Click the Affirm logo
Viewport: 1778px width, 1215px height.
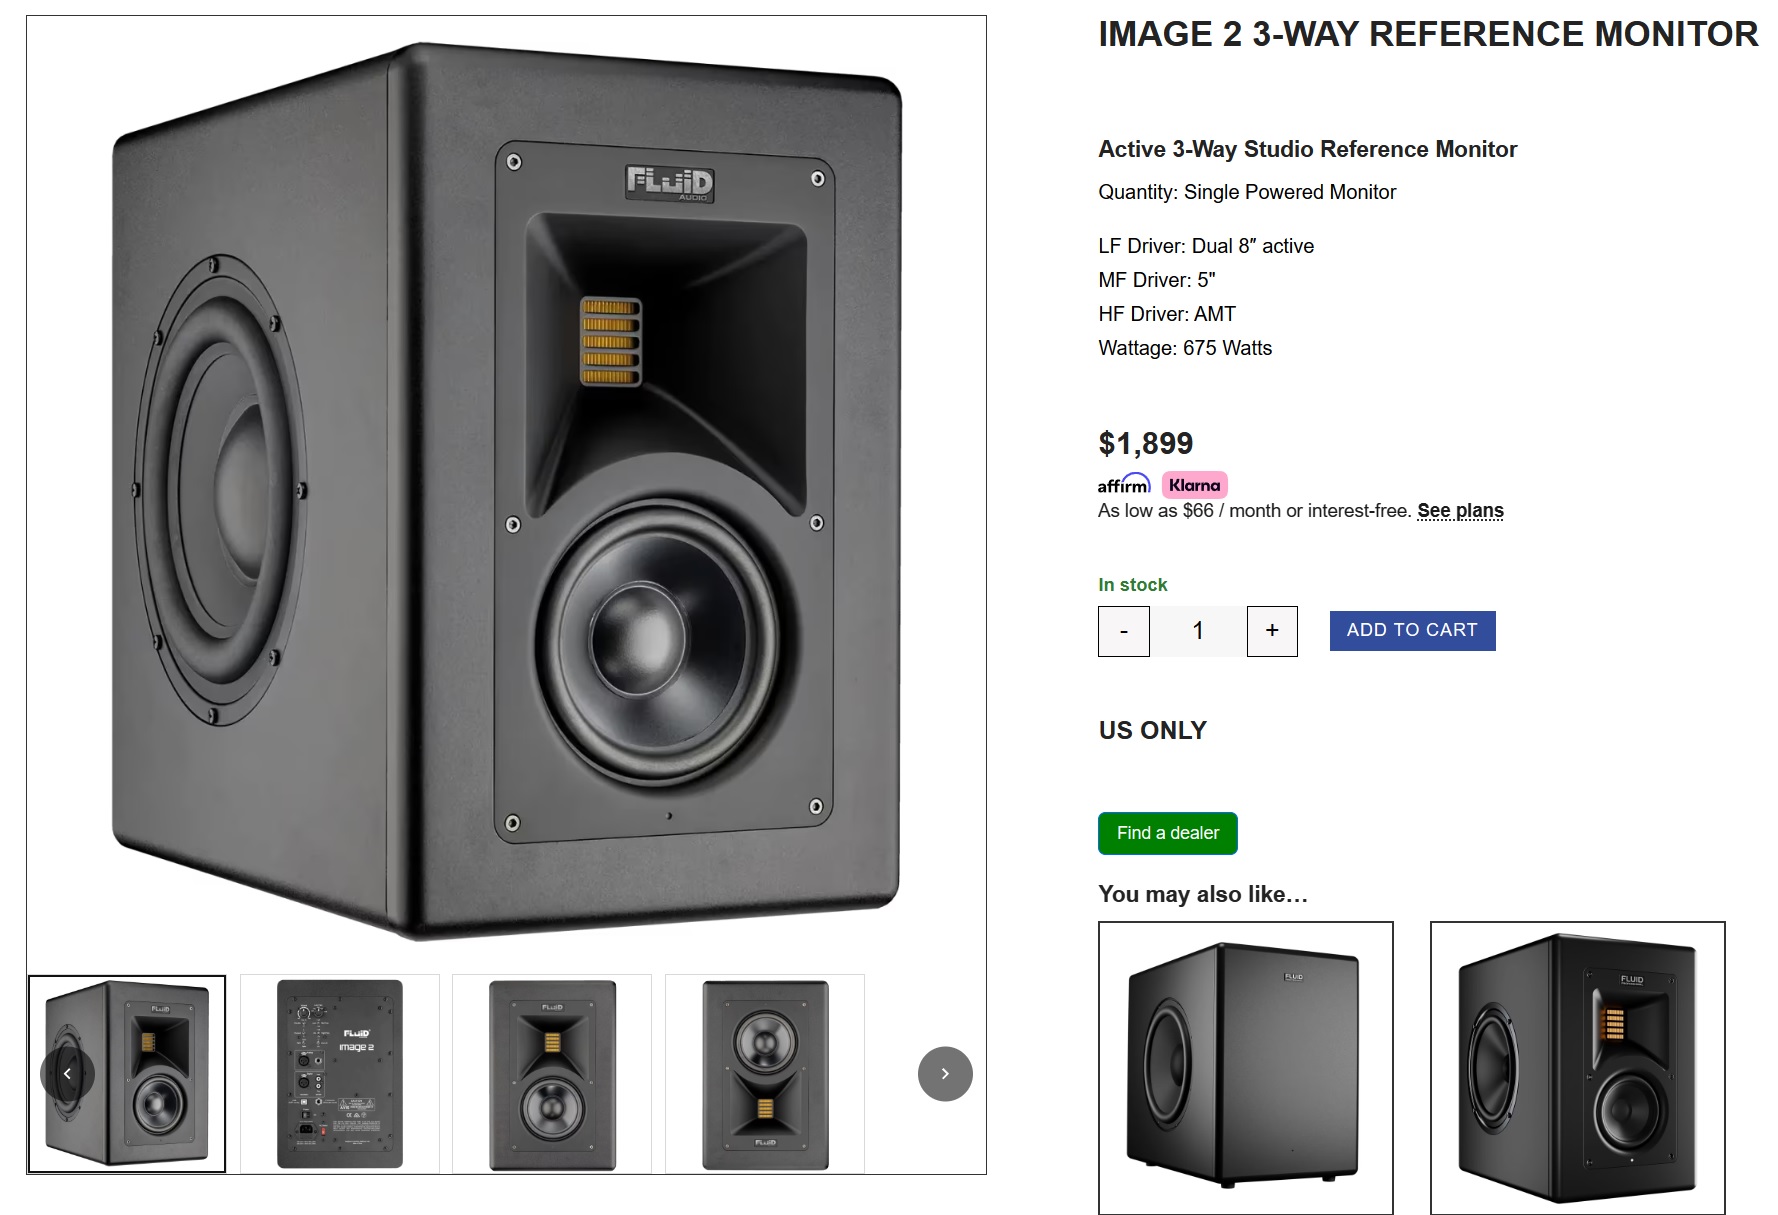coord(1124,485)
